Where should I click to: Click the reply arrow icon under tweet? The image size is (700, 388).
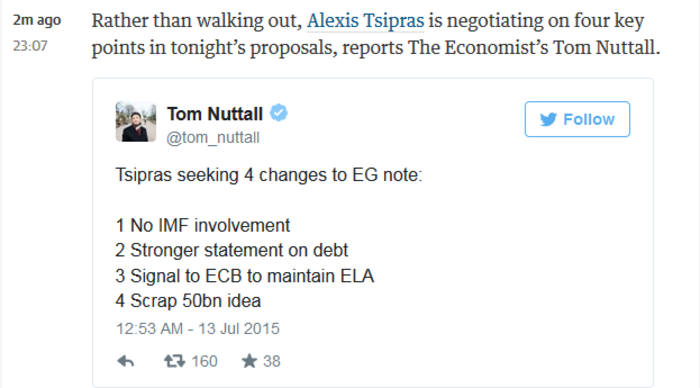pos(126,361)
